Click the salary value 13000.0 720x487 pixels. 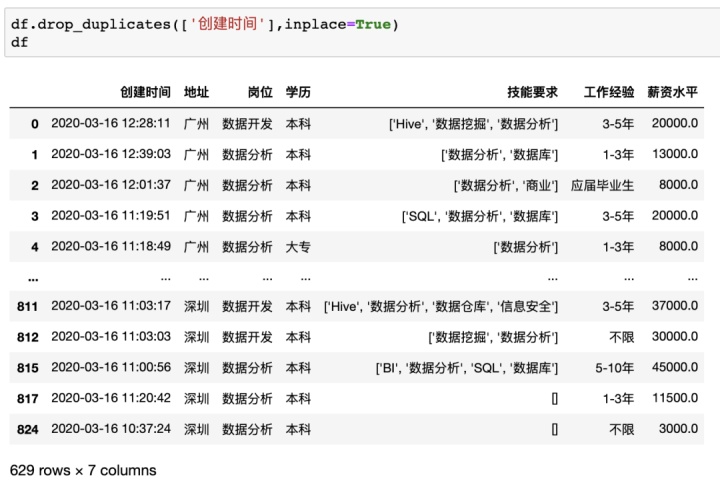click(x=675, y=154)
